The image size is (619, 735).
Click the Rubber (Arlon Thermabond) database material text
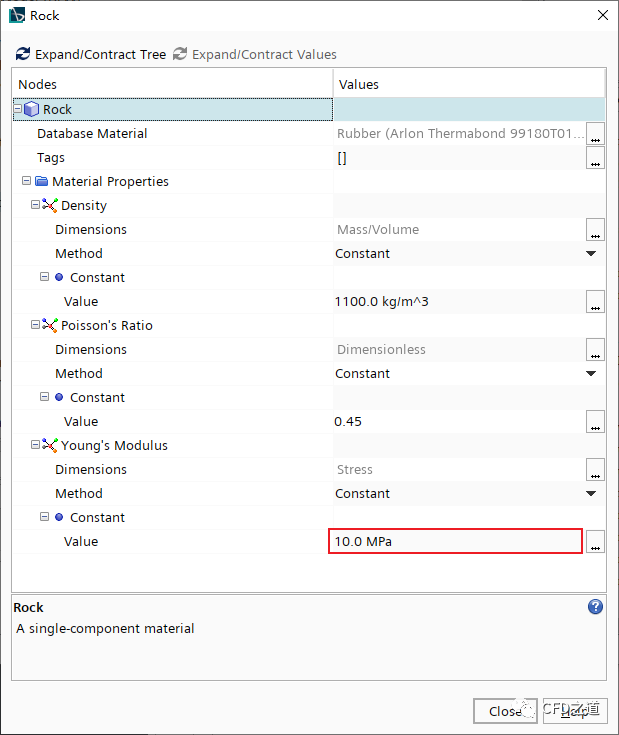[461, 134]
